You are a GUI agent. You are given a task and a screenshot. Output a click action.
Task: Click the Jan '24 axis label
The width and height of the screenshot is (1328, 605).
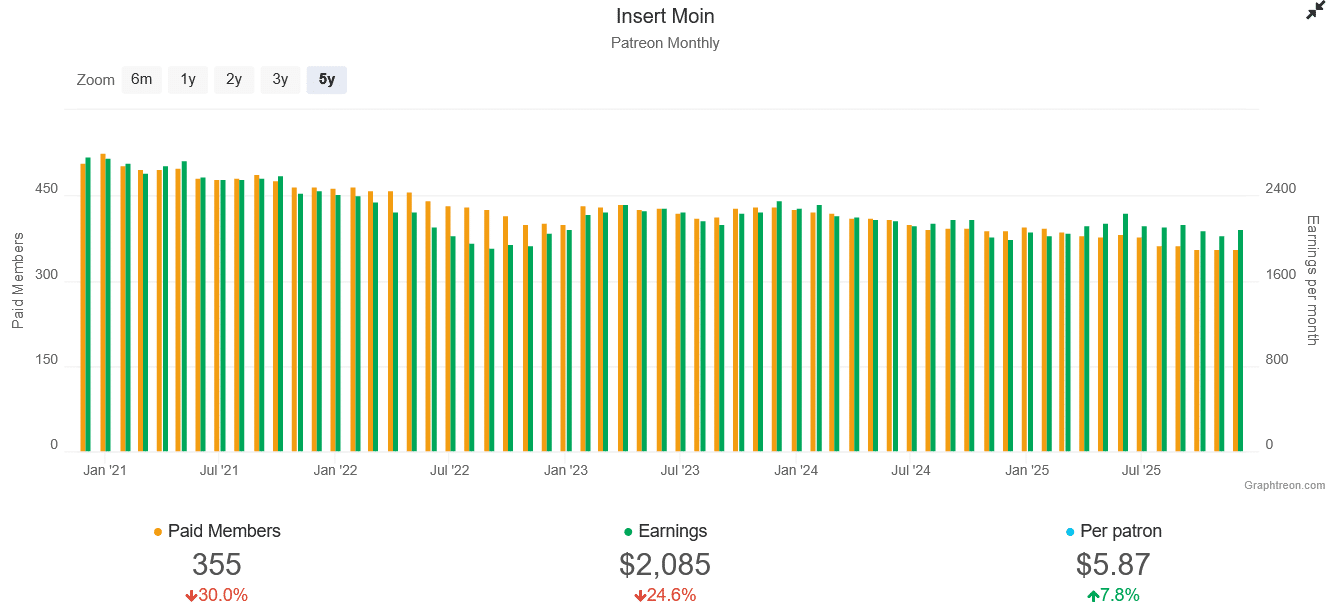(x=796, y=469)
